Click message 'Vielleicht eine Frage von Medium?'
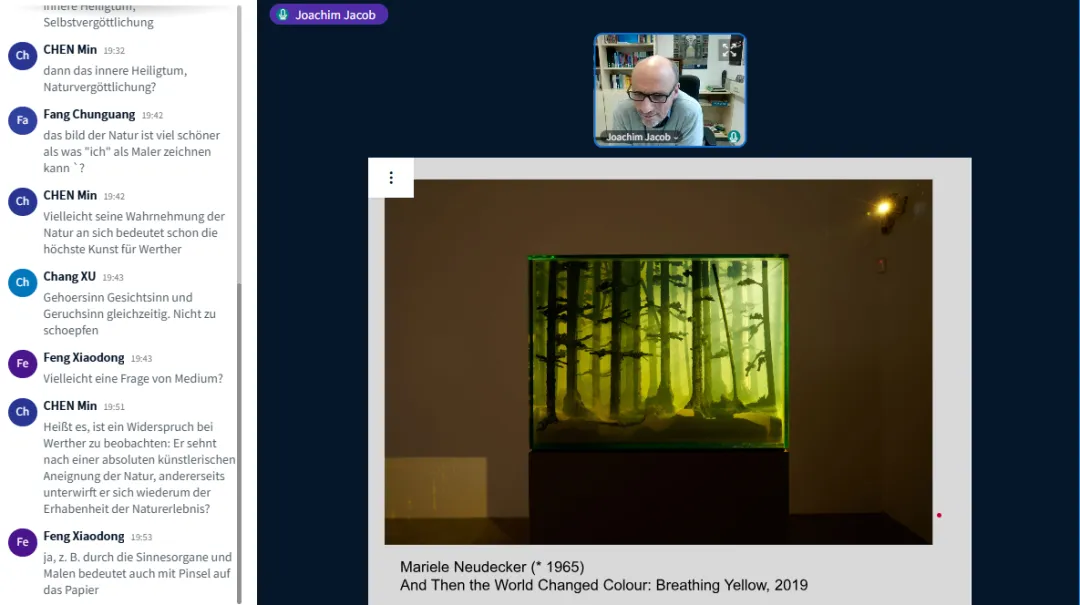The image size is (1080, 605). coord(133,378)
